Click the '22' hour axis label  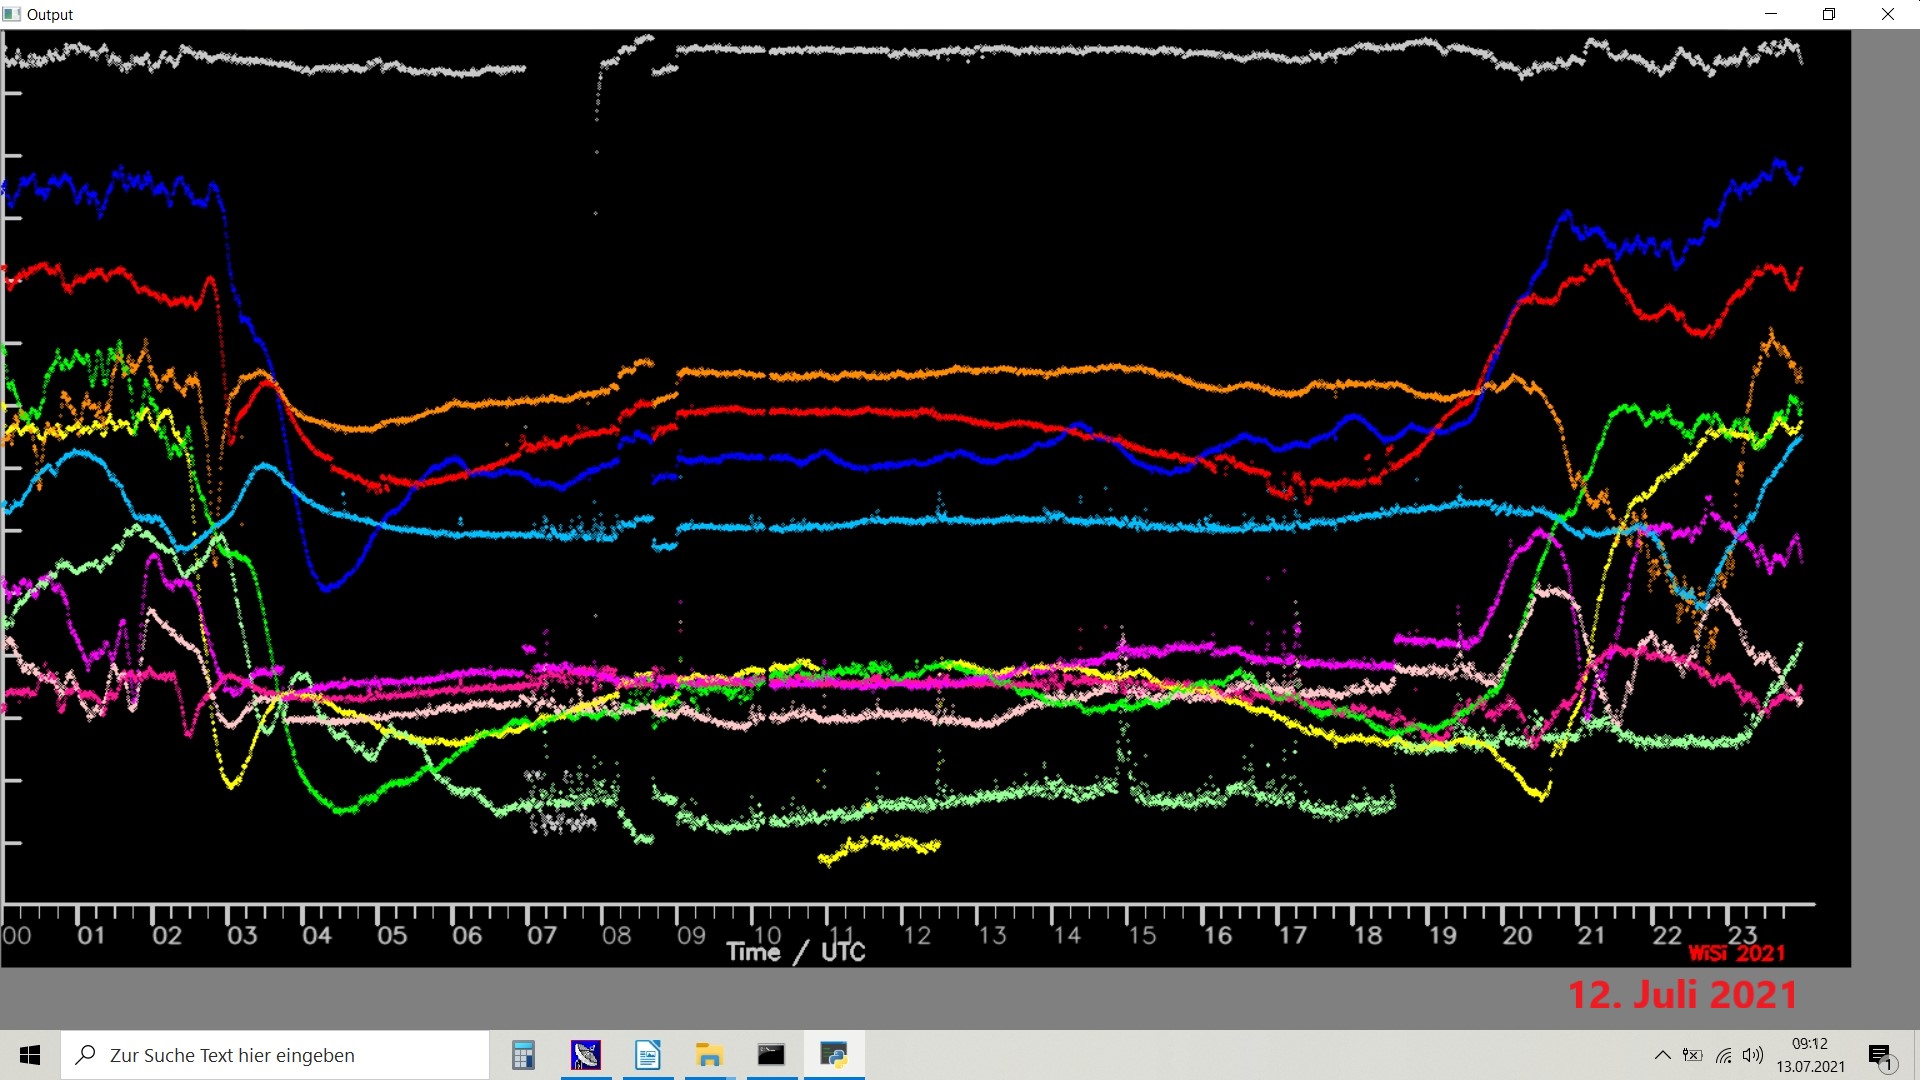click(x=1667, y=936)
